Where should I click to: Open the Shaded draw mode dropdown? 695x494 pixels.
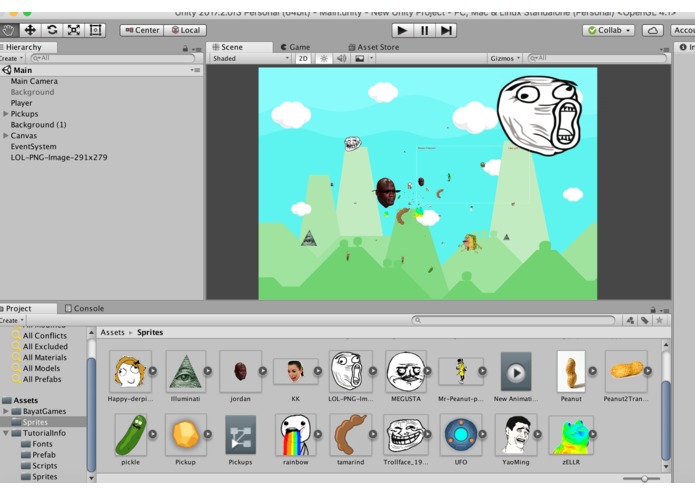pos(250,58)
